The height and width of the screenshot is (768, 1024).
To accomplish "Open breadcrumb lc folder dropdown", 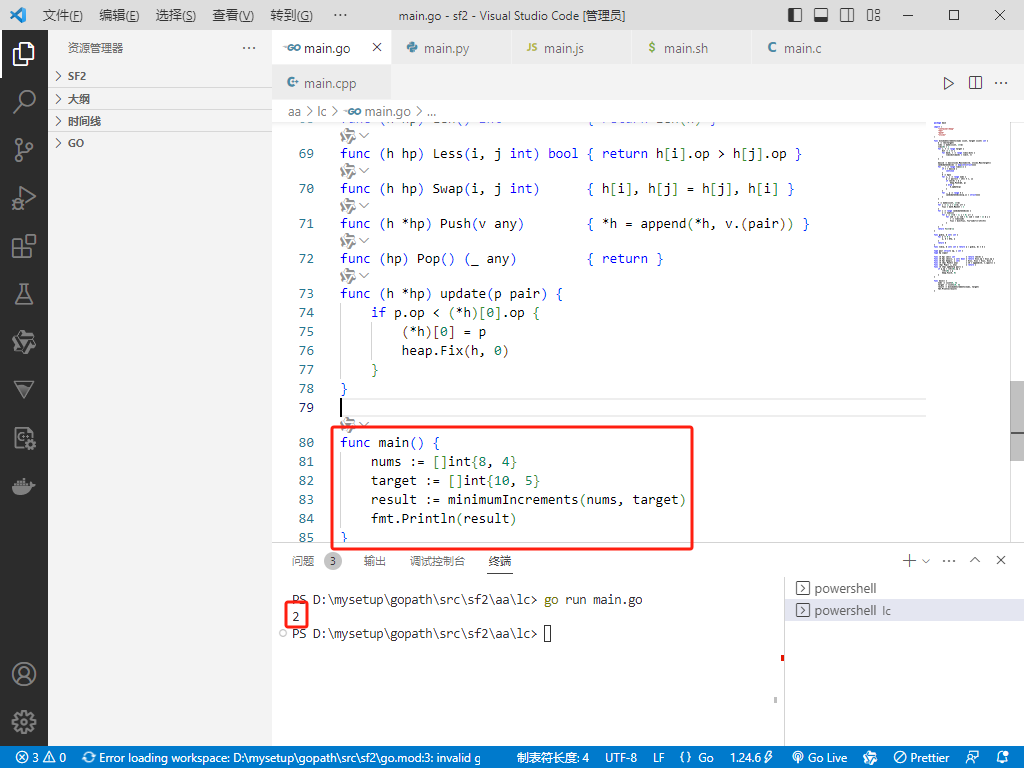I will pos(322,112).
